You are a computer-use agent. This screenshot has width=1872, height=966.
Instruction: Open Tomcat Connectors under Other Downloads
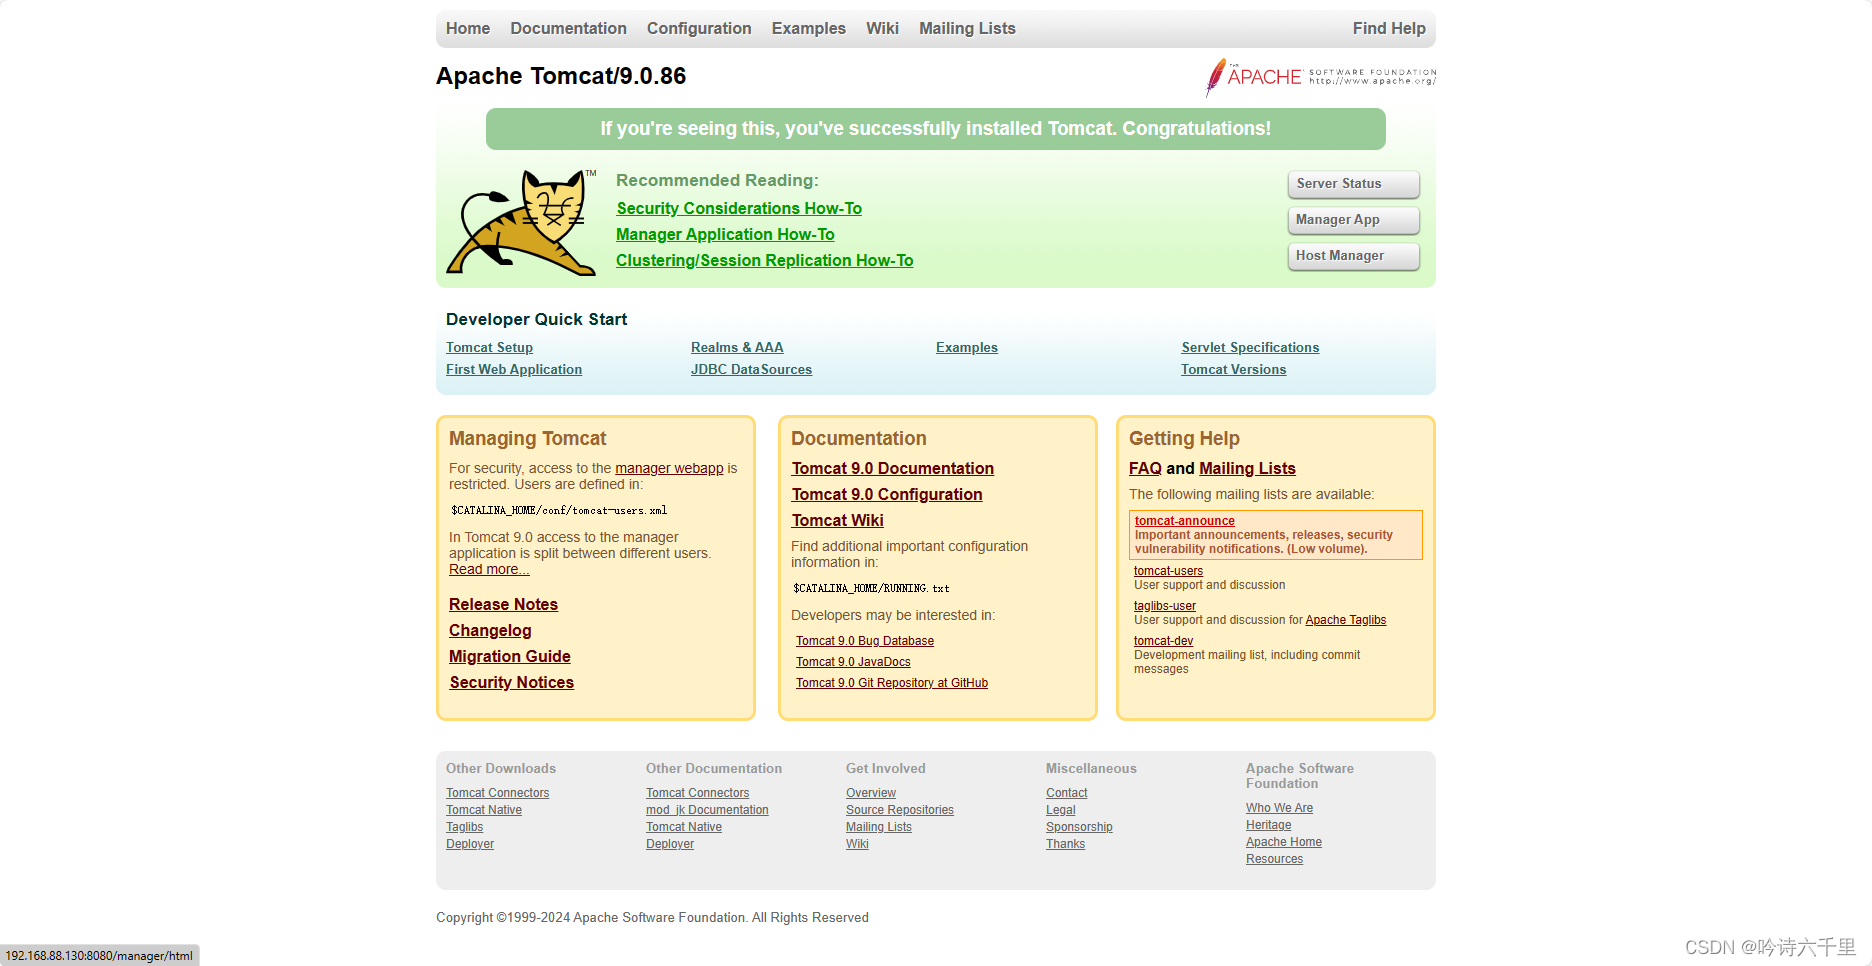[x=497, y=793]
